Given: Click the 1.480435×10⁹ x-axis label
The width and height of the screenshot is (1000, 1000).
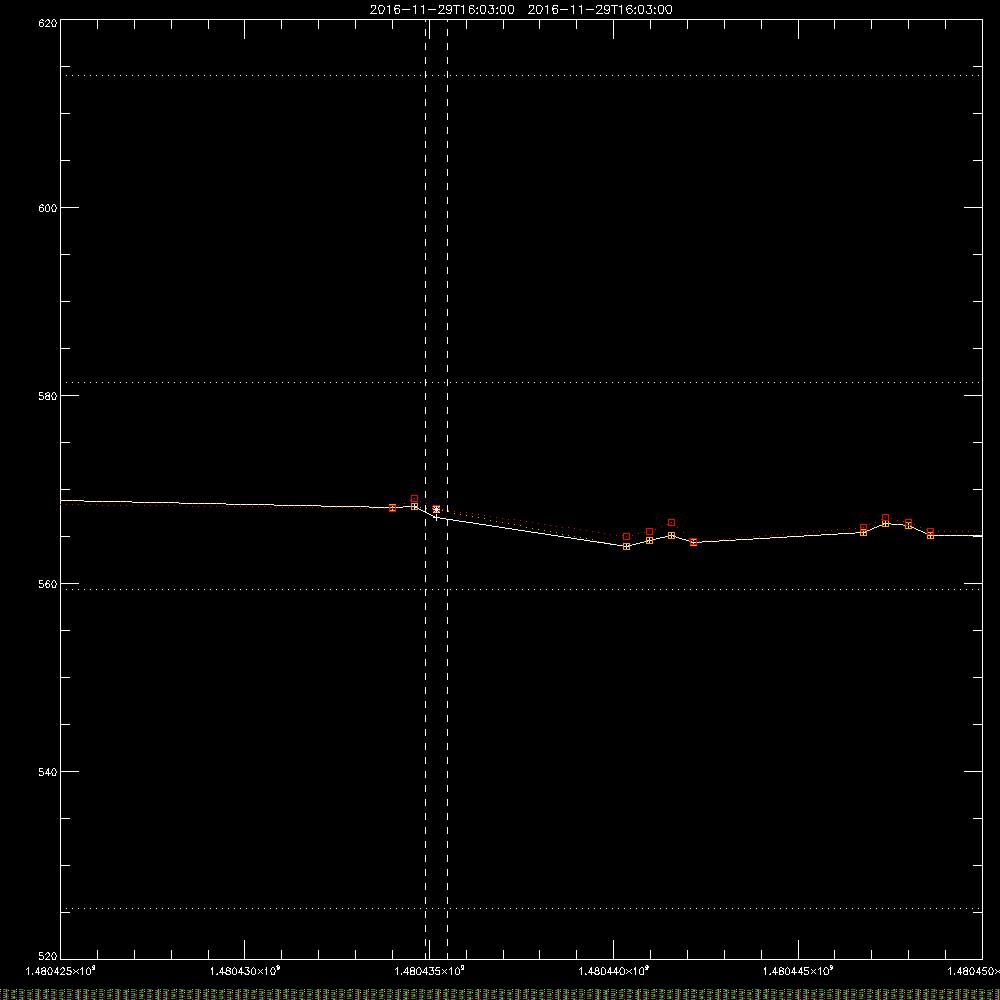Looking at the screenshot, I should (x=429, y=971).
